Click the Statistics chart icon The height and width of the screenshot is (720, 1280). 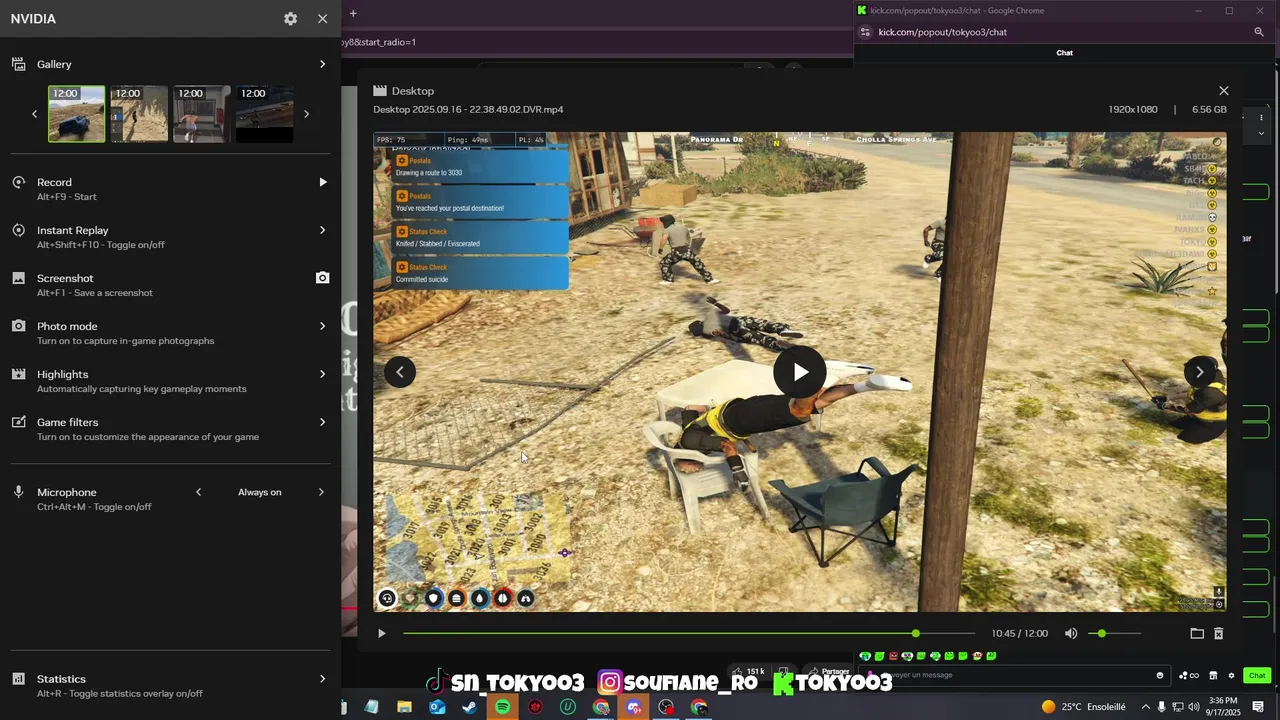point(18,679)
